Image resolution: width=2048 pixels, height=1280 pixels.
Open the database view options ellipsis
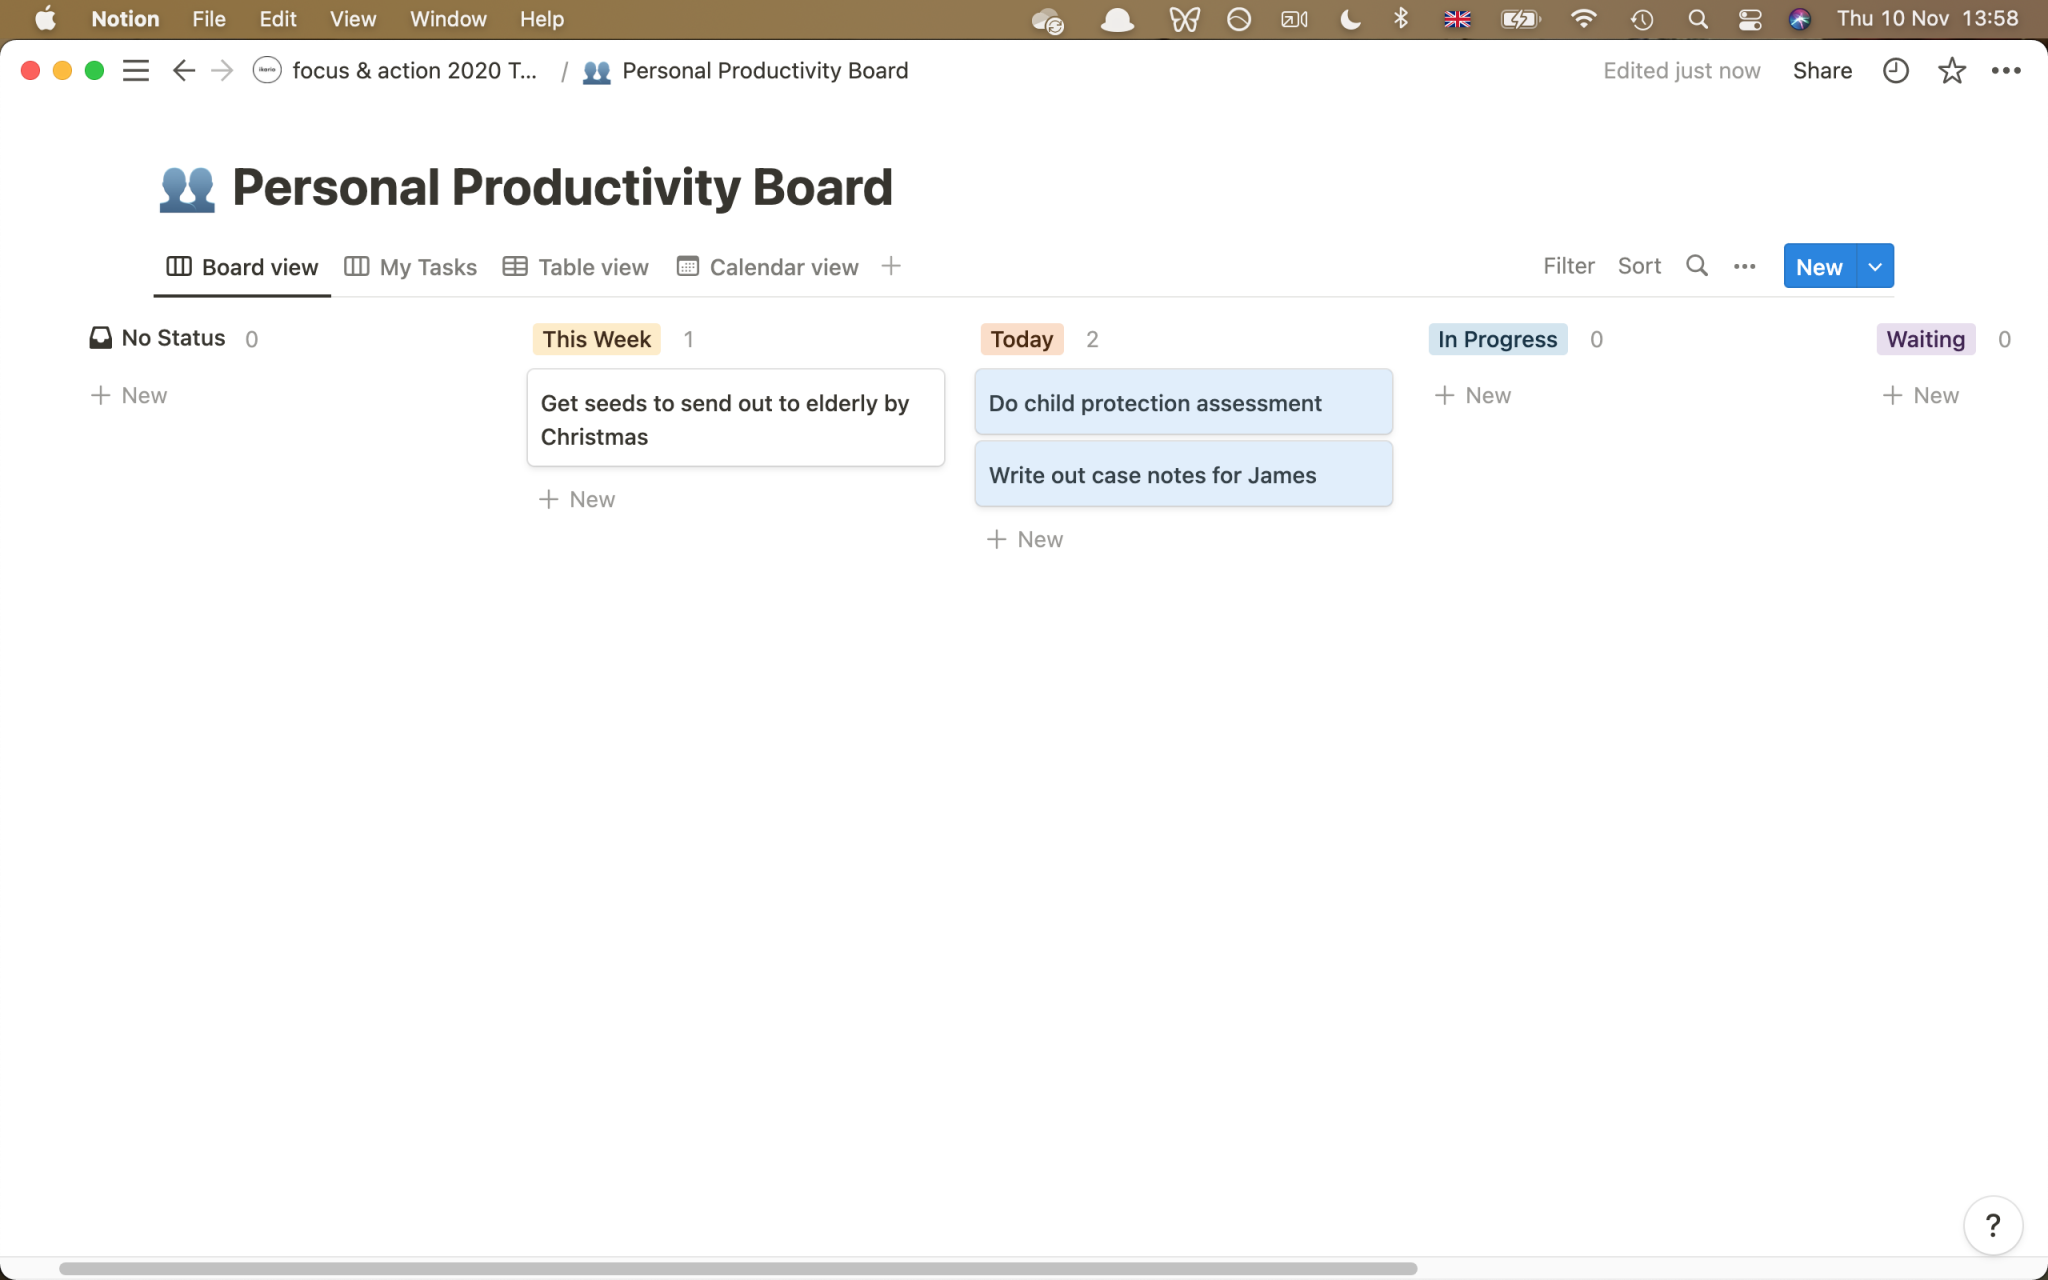(1745, 266)
